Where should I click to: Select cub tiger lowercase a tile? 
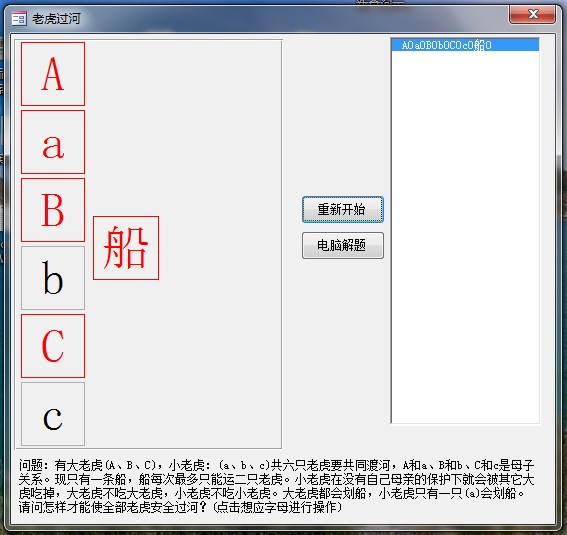(53, 142)
